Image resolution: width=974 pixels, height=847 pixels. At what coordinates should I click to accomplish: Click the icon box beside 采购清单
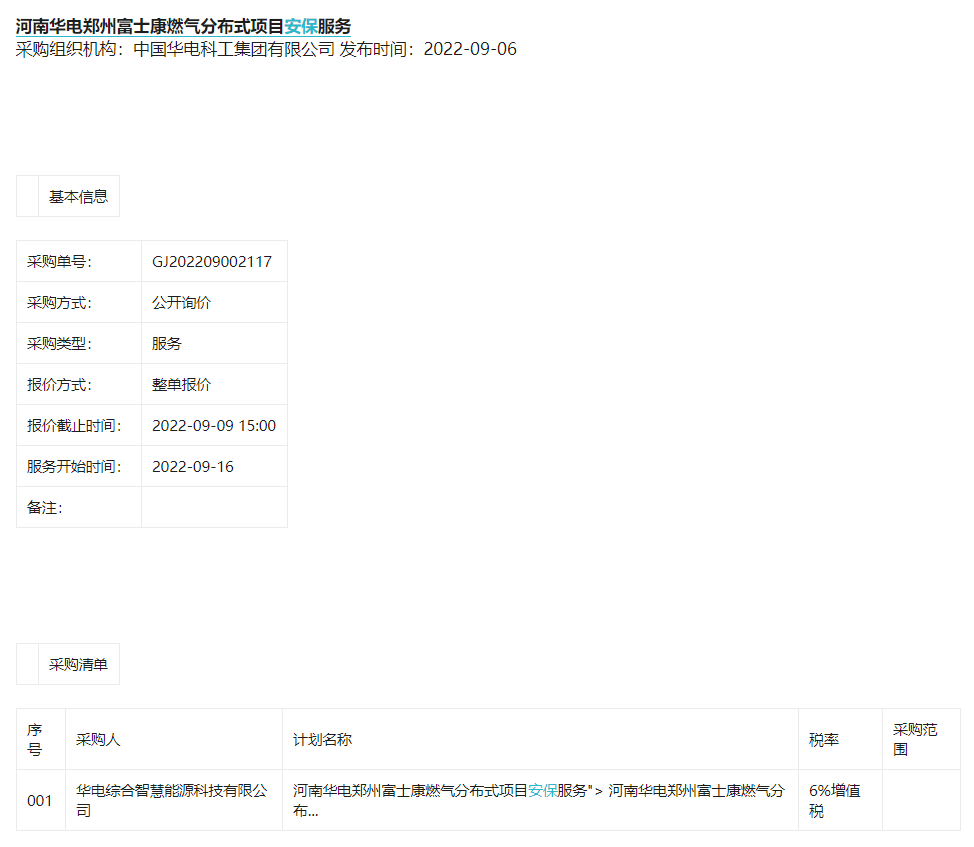[28, 664]
